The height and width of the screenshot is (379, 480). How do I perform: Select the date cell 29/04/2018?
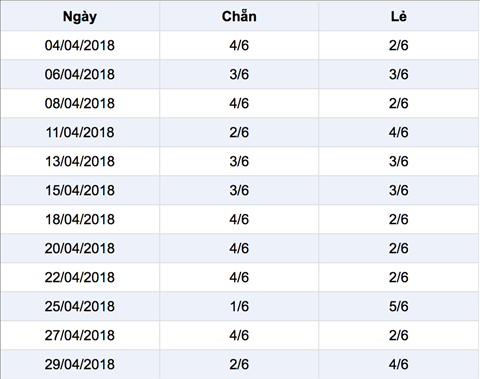click(80, 364)
